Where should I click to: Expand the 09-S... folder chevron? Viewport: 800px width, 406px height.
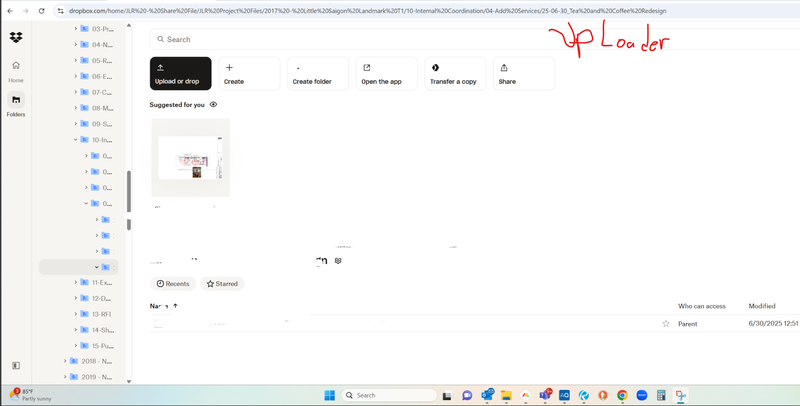pos(76,124)
